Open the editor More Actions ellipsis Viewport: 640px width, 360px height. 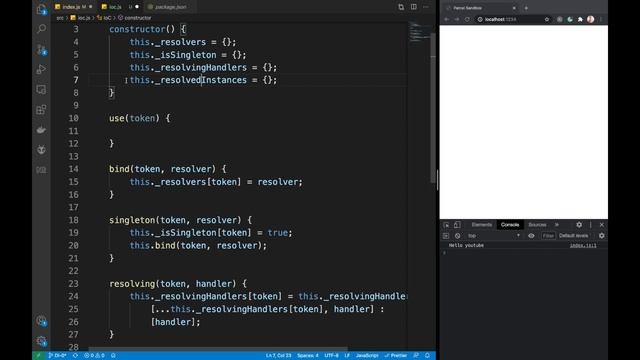[x=426, y=7]
